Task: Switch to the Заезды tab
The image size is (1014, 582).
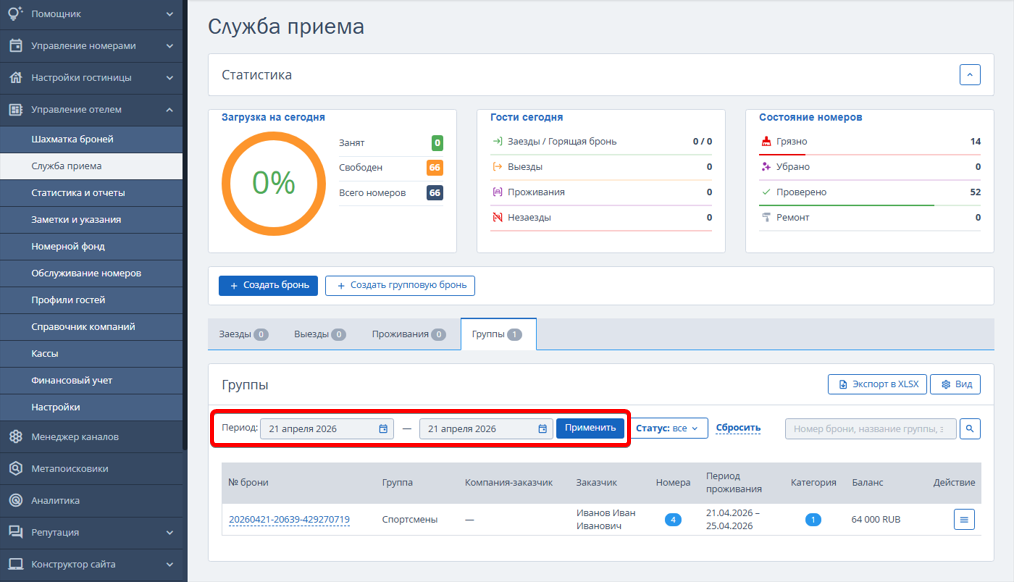Action: (x=243, y=334)
